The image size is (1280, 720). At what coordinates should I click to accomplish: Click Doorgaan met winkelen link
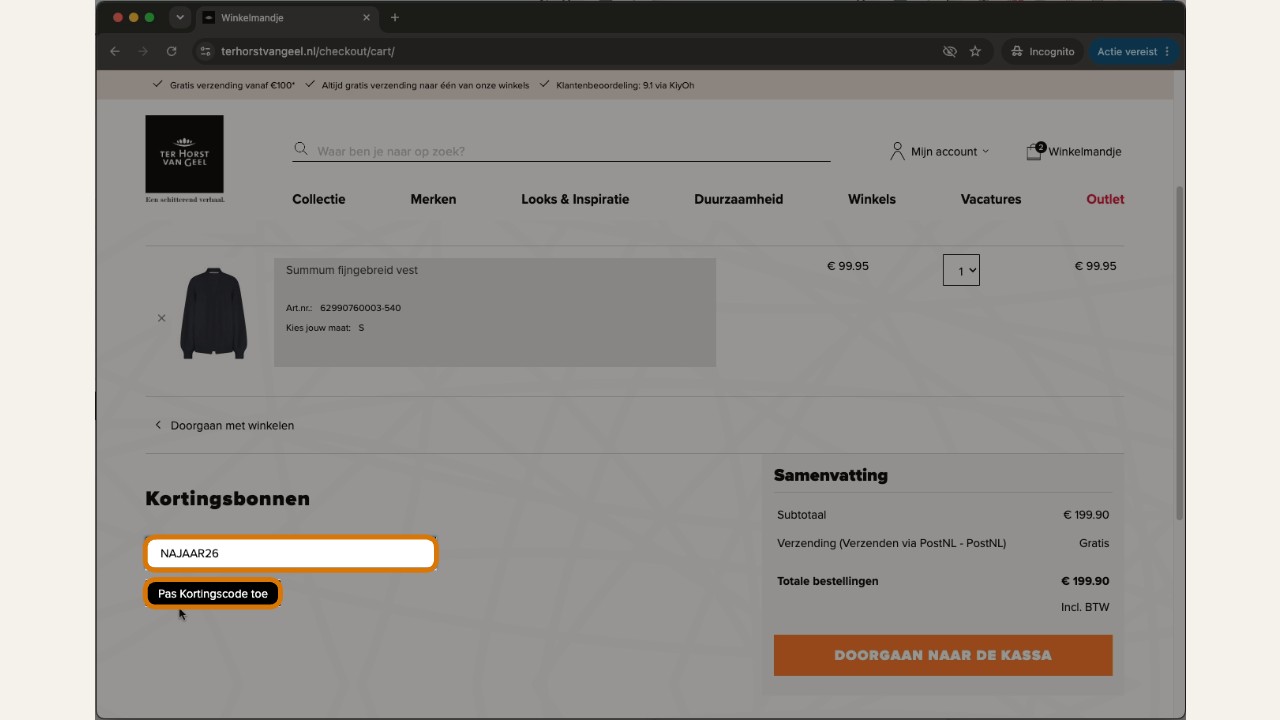[224, 425]
